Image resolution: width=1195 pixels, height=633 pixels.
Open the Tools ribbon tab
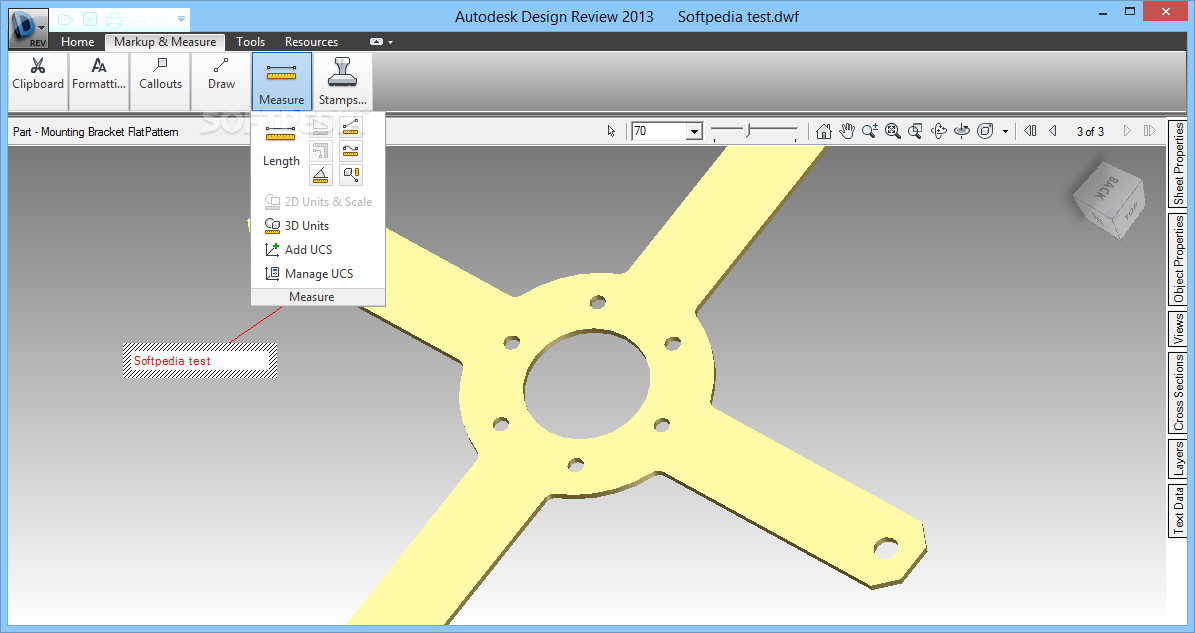(250, 42)
